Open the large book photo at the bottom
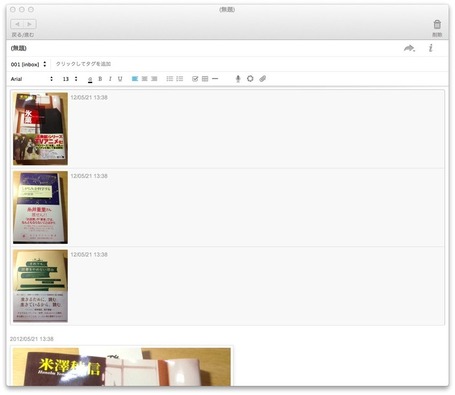This screenshot has width=455, height=395. pyautogui.click(x=122, y=367)
